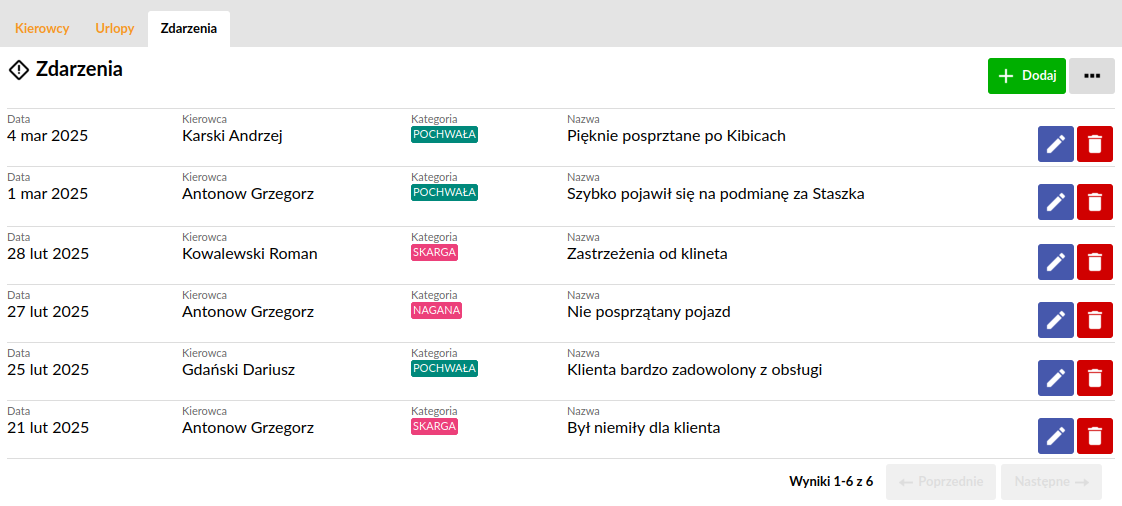Viewport: 1122px width, 506px height.
Task: Delete the Gdański Dariusz event row
Action: click(x=1095, y=378)
